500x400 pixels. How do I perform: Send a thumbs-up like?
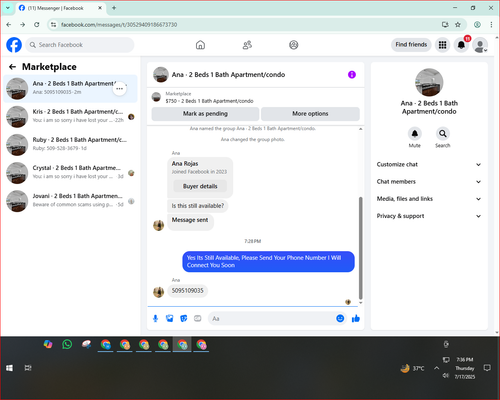click(356, 319)
